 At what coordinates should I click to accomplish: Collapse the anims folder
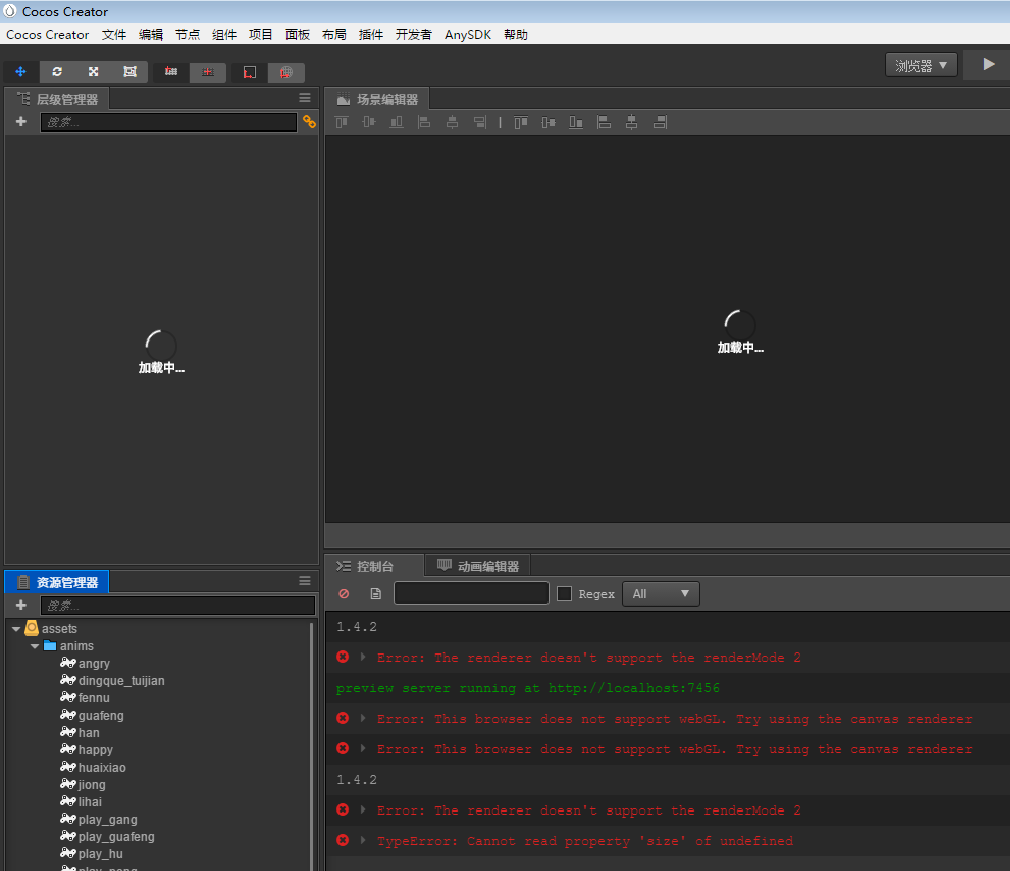[x=35, y=646]
